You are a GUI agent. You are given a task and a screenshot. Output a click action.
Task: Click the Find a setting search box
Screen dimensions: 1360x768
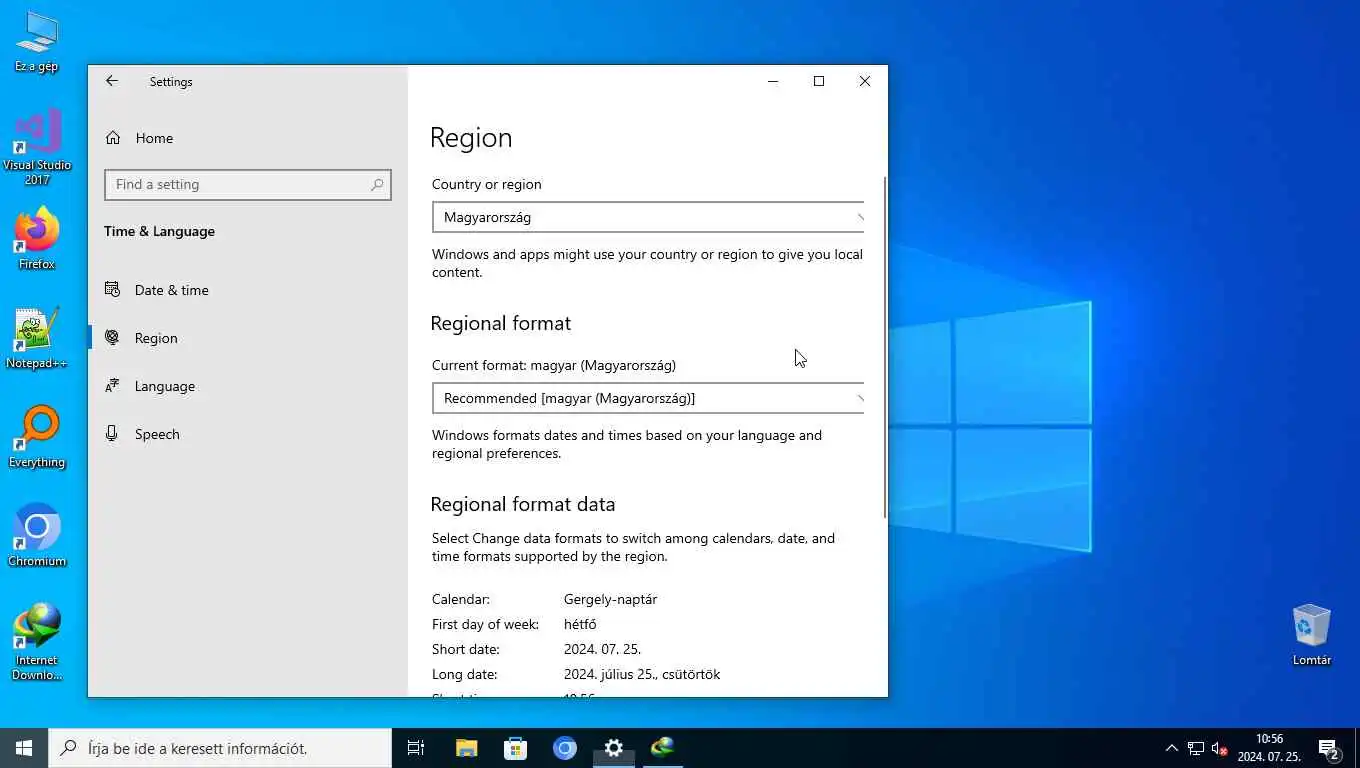(x=248, y=184)
